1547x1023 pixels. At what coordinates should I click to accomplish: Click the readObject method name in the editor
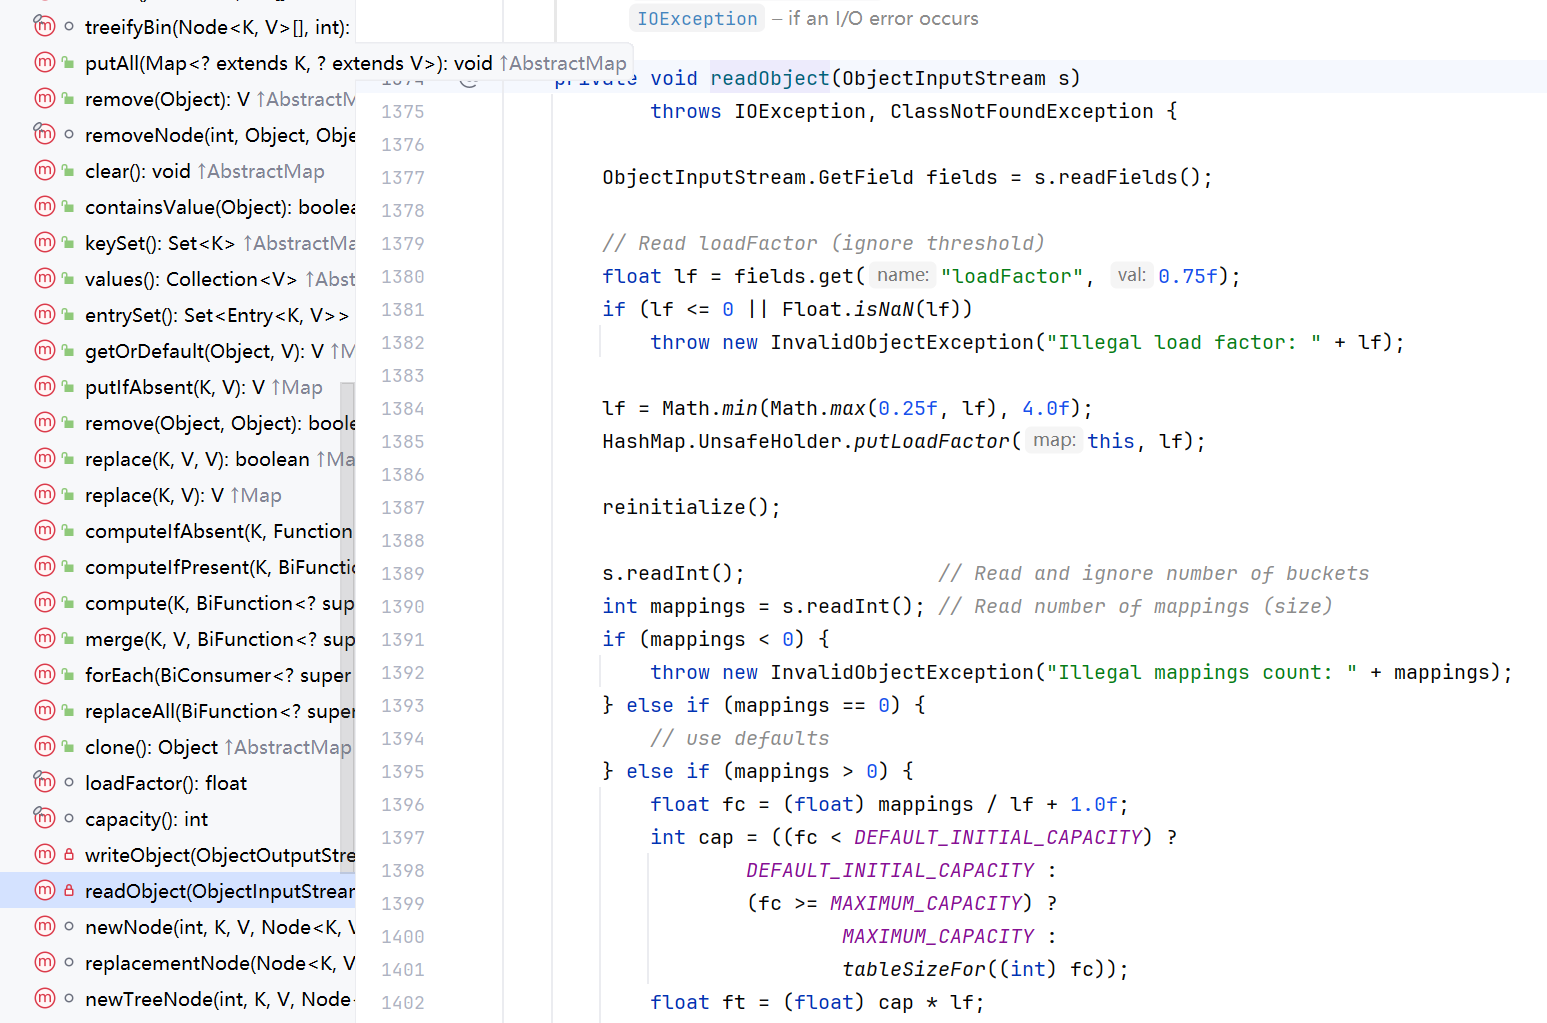(769, 78)
